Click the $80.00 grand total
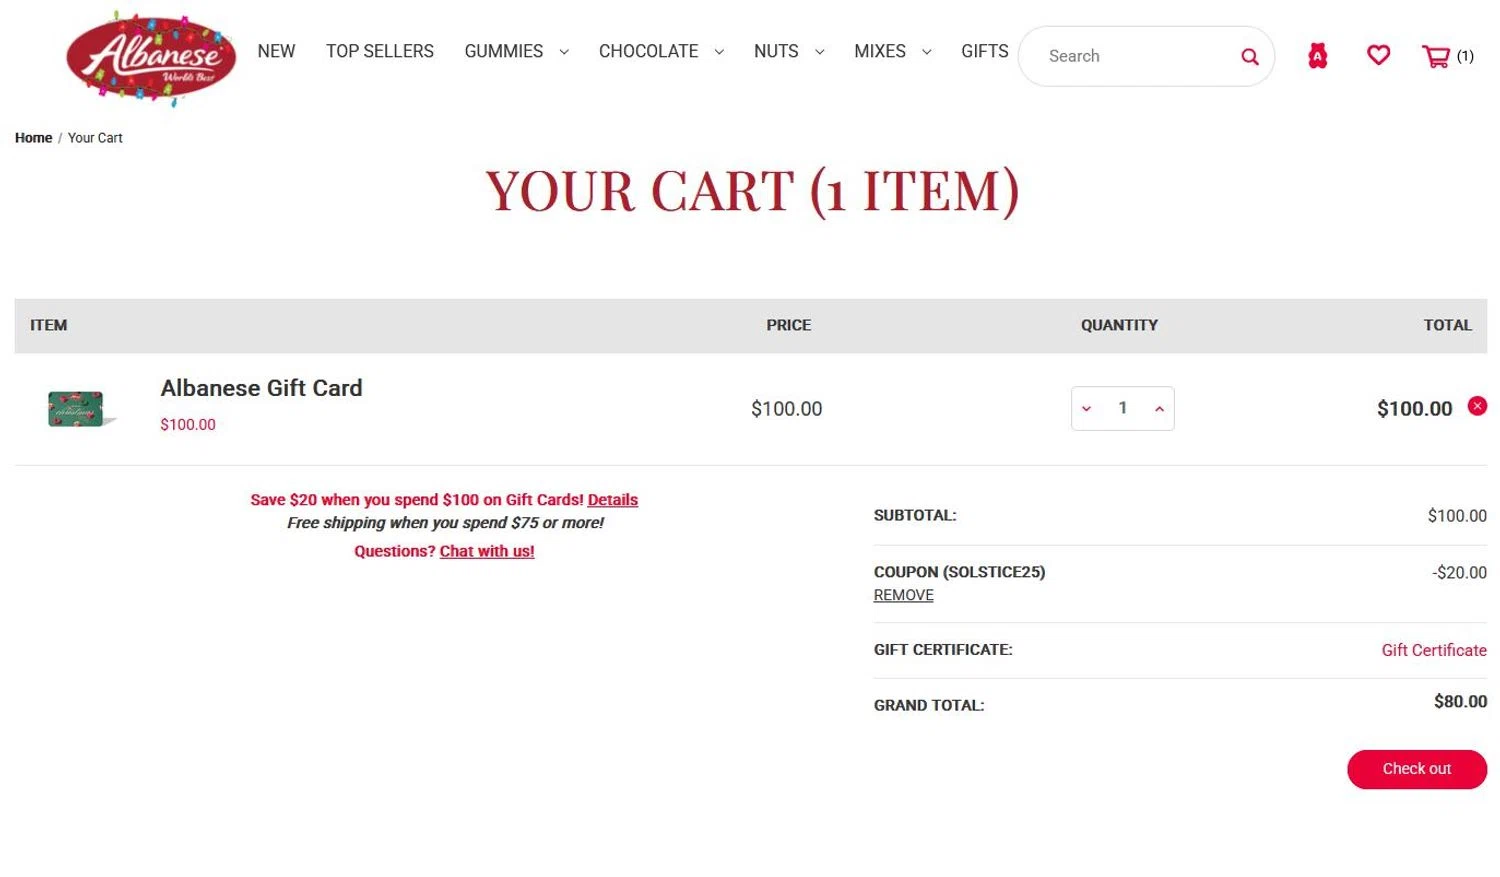This screenshot has width=1500, height=877. click(x=1460, y=702)
